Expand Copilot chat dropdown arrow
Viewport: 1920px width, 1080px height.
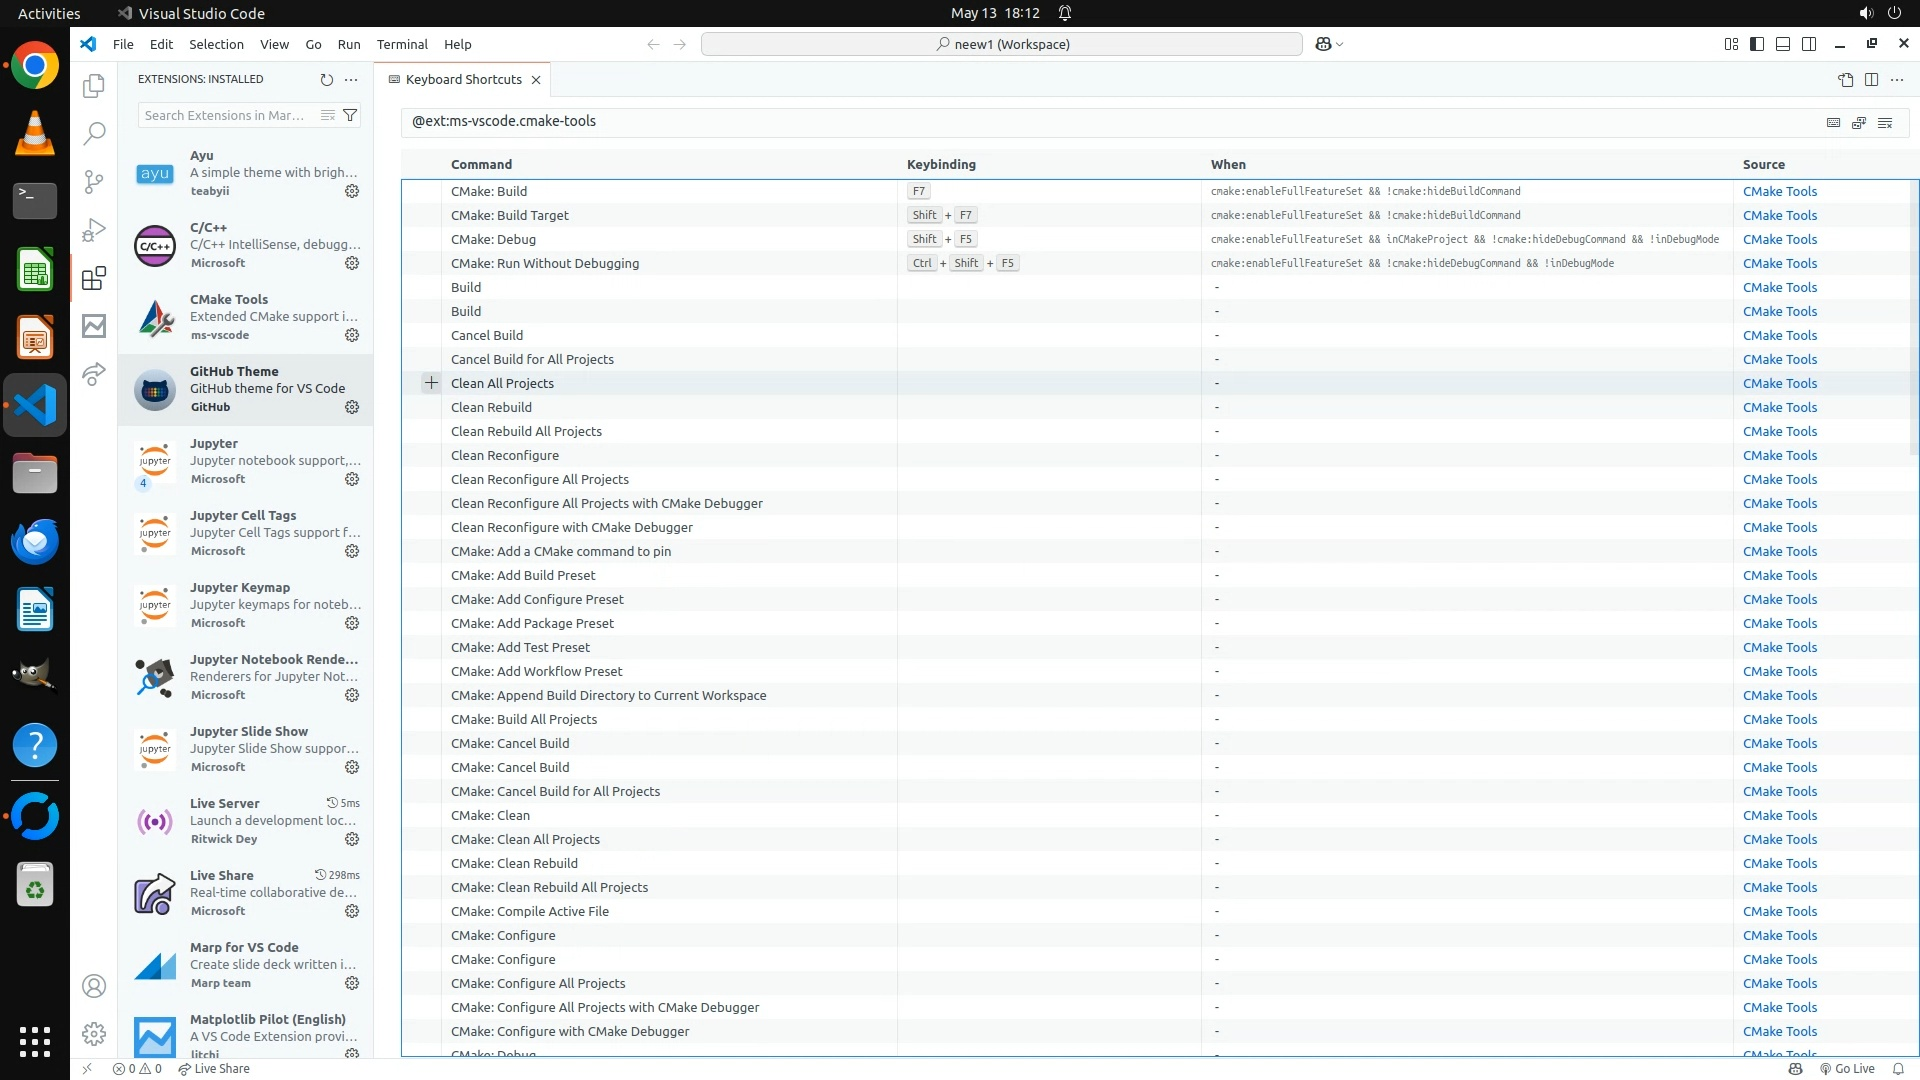1340,44
